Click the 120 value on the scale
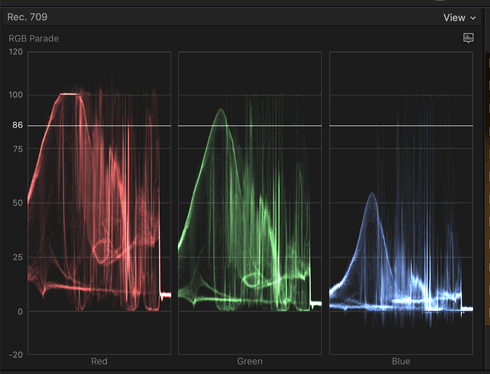This screenshot has width=490, height=374. [x=16, y=52]
